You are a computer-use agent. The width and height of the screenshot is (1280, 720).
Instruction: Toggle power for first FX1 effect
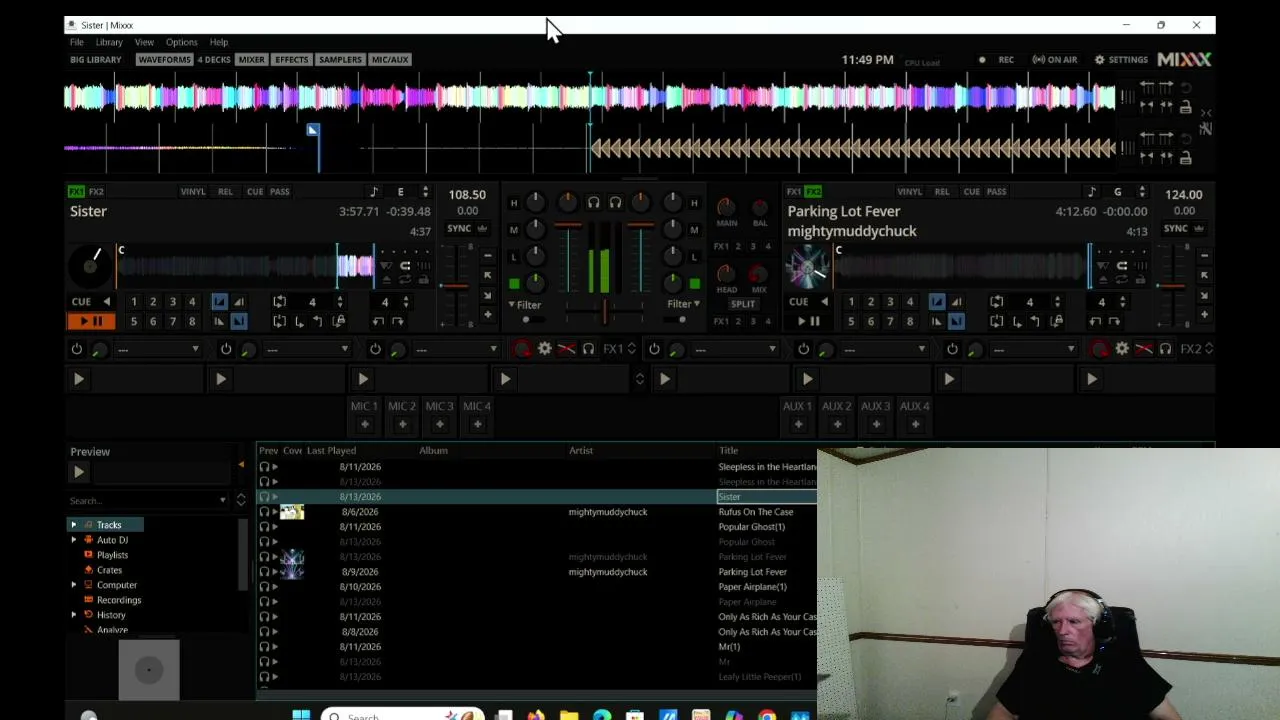(77, 349)
